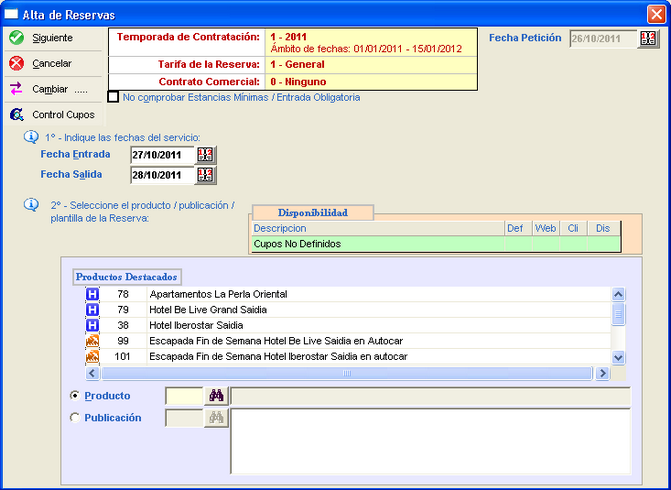Click the Publicación description text area
The height and width of the screenshot is (490, 671).
click(431, 441)
